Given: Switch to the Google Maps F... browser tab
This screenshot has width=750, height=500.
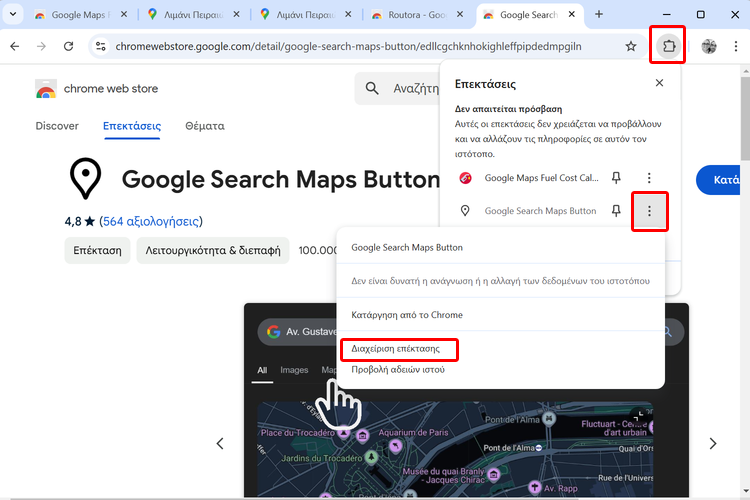Looking at the screenshot, I should pos(80,15).
